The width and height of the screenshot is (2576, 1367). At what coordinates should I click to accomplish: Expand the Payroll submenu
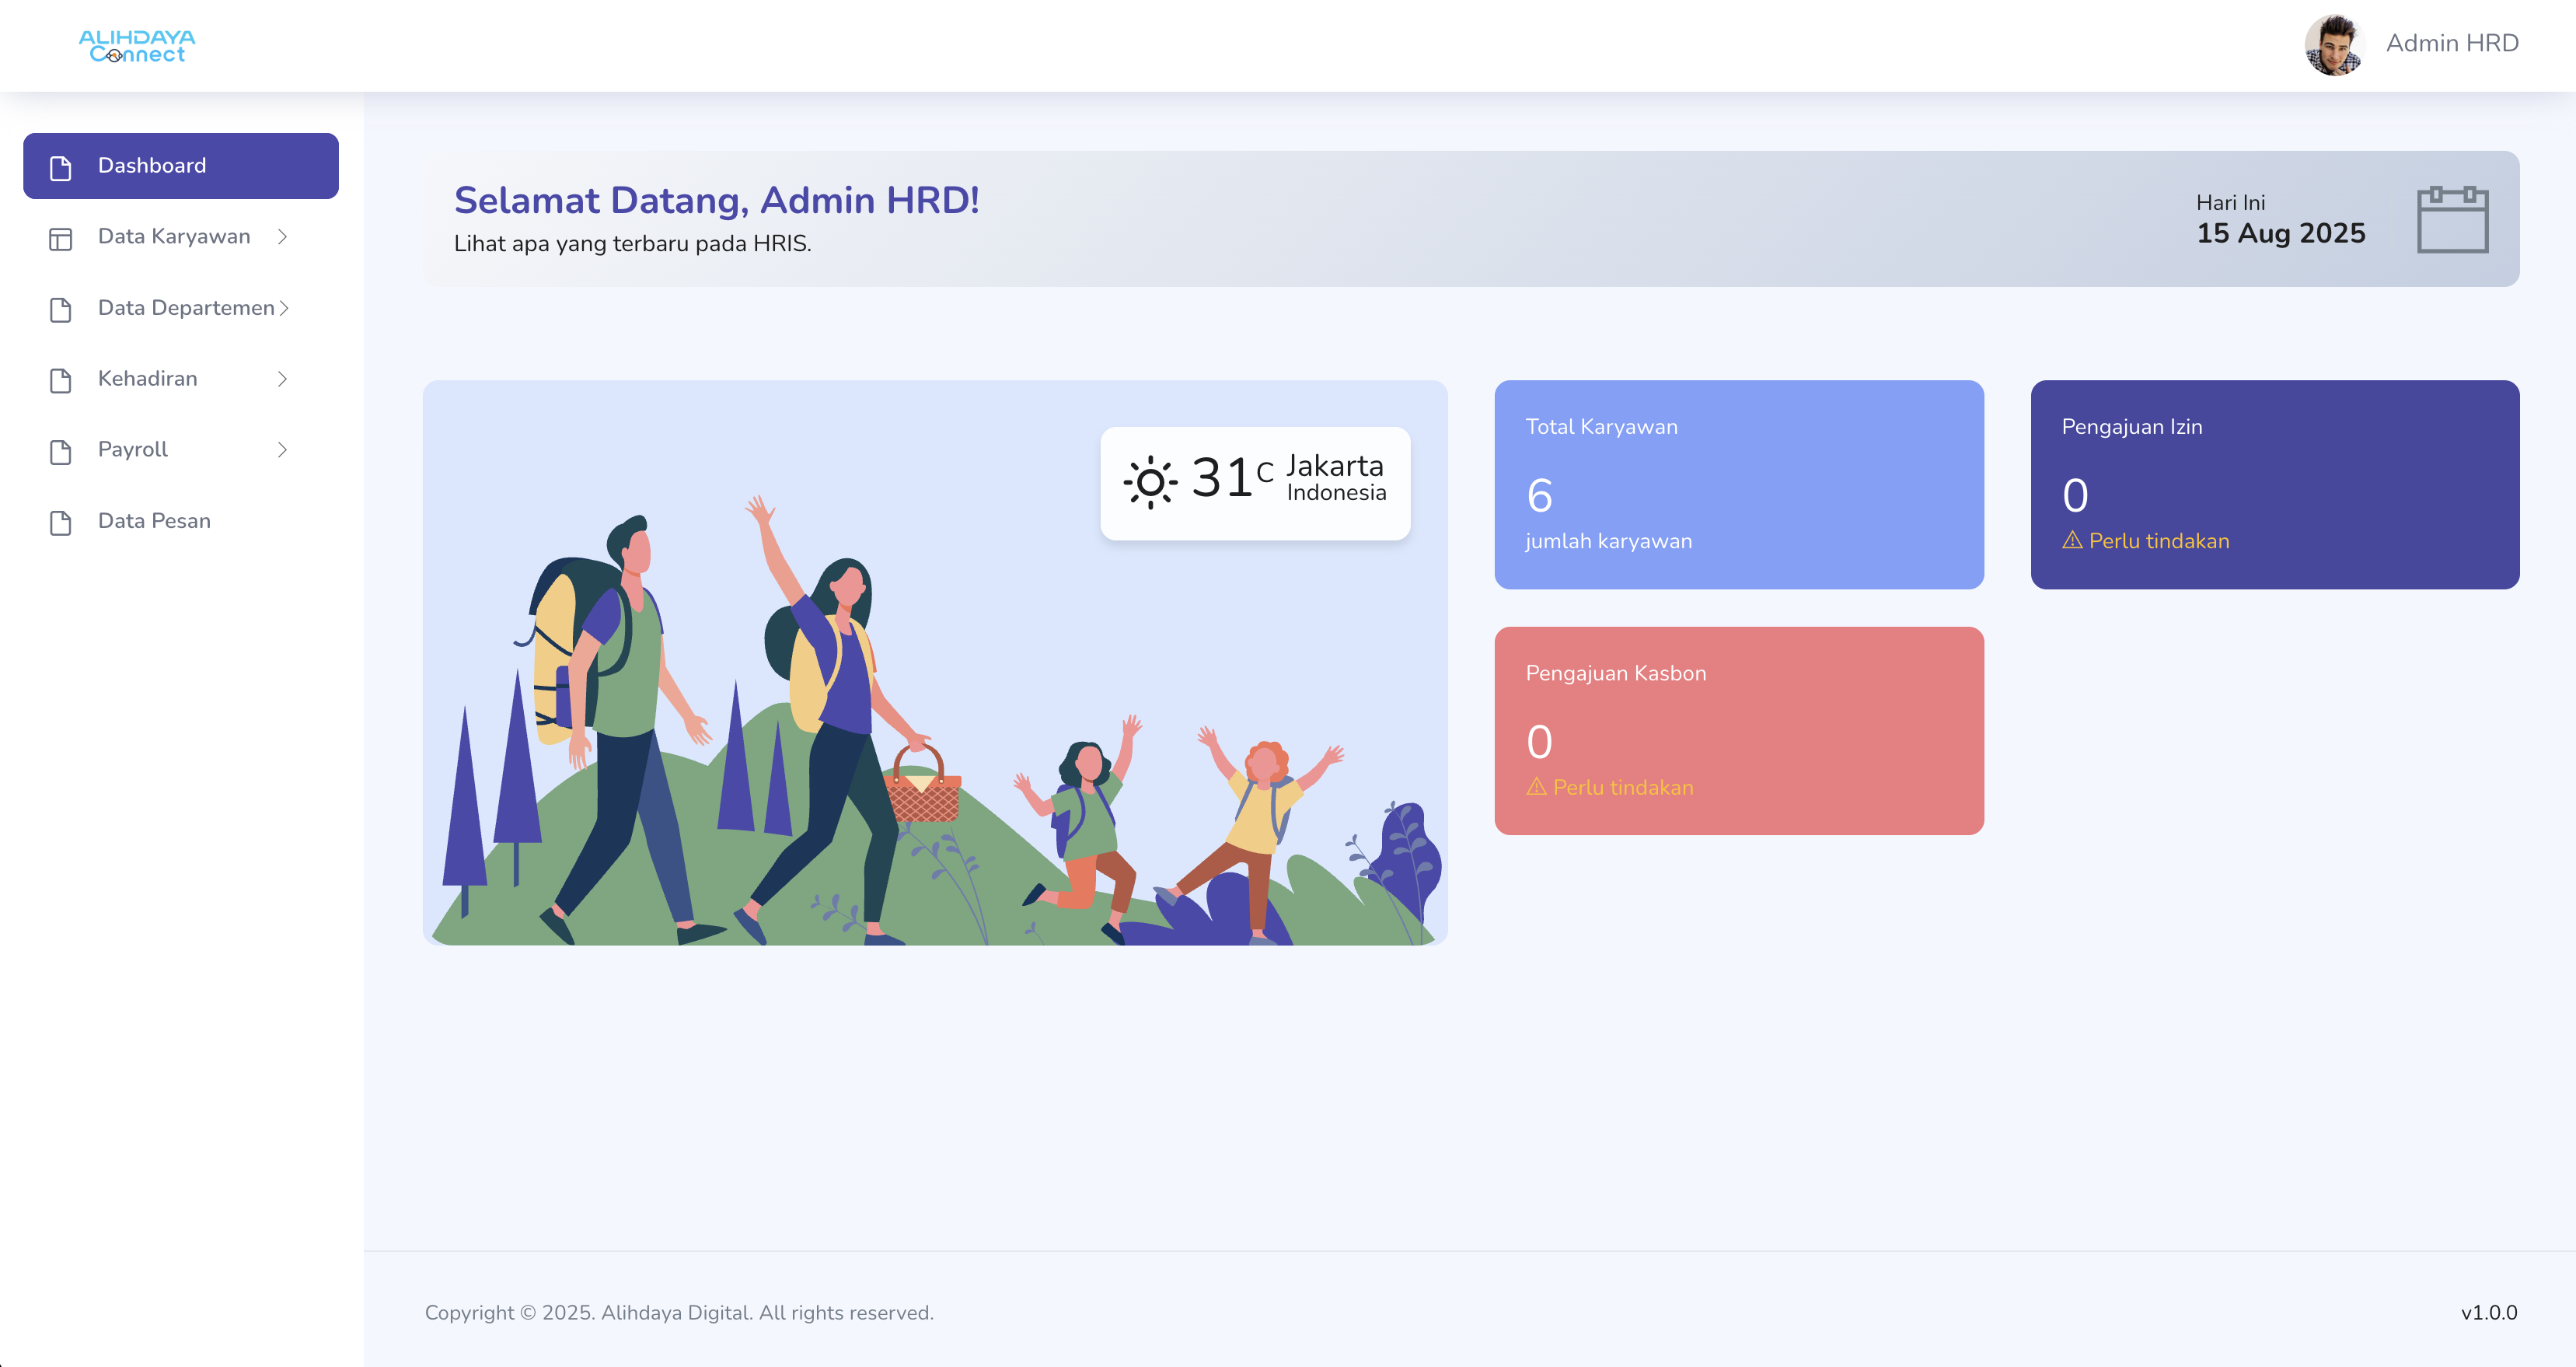point(284,451)
